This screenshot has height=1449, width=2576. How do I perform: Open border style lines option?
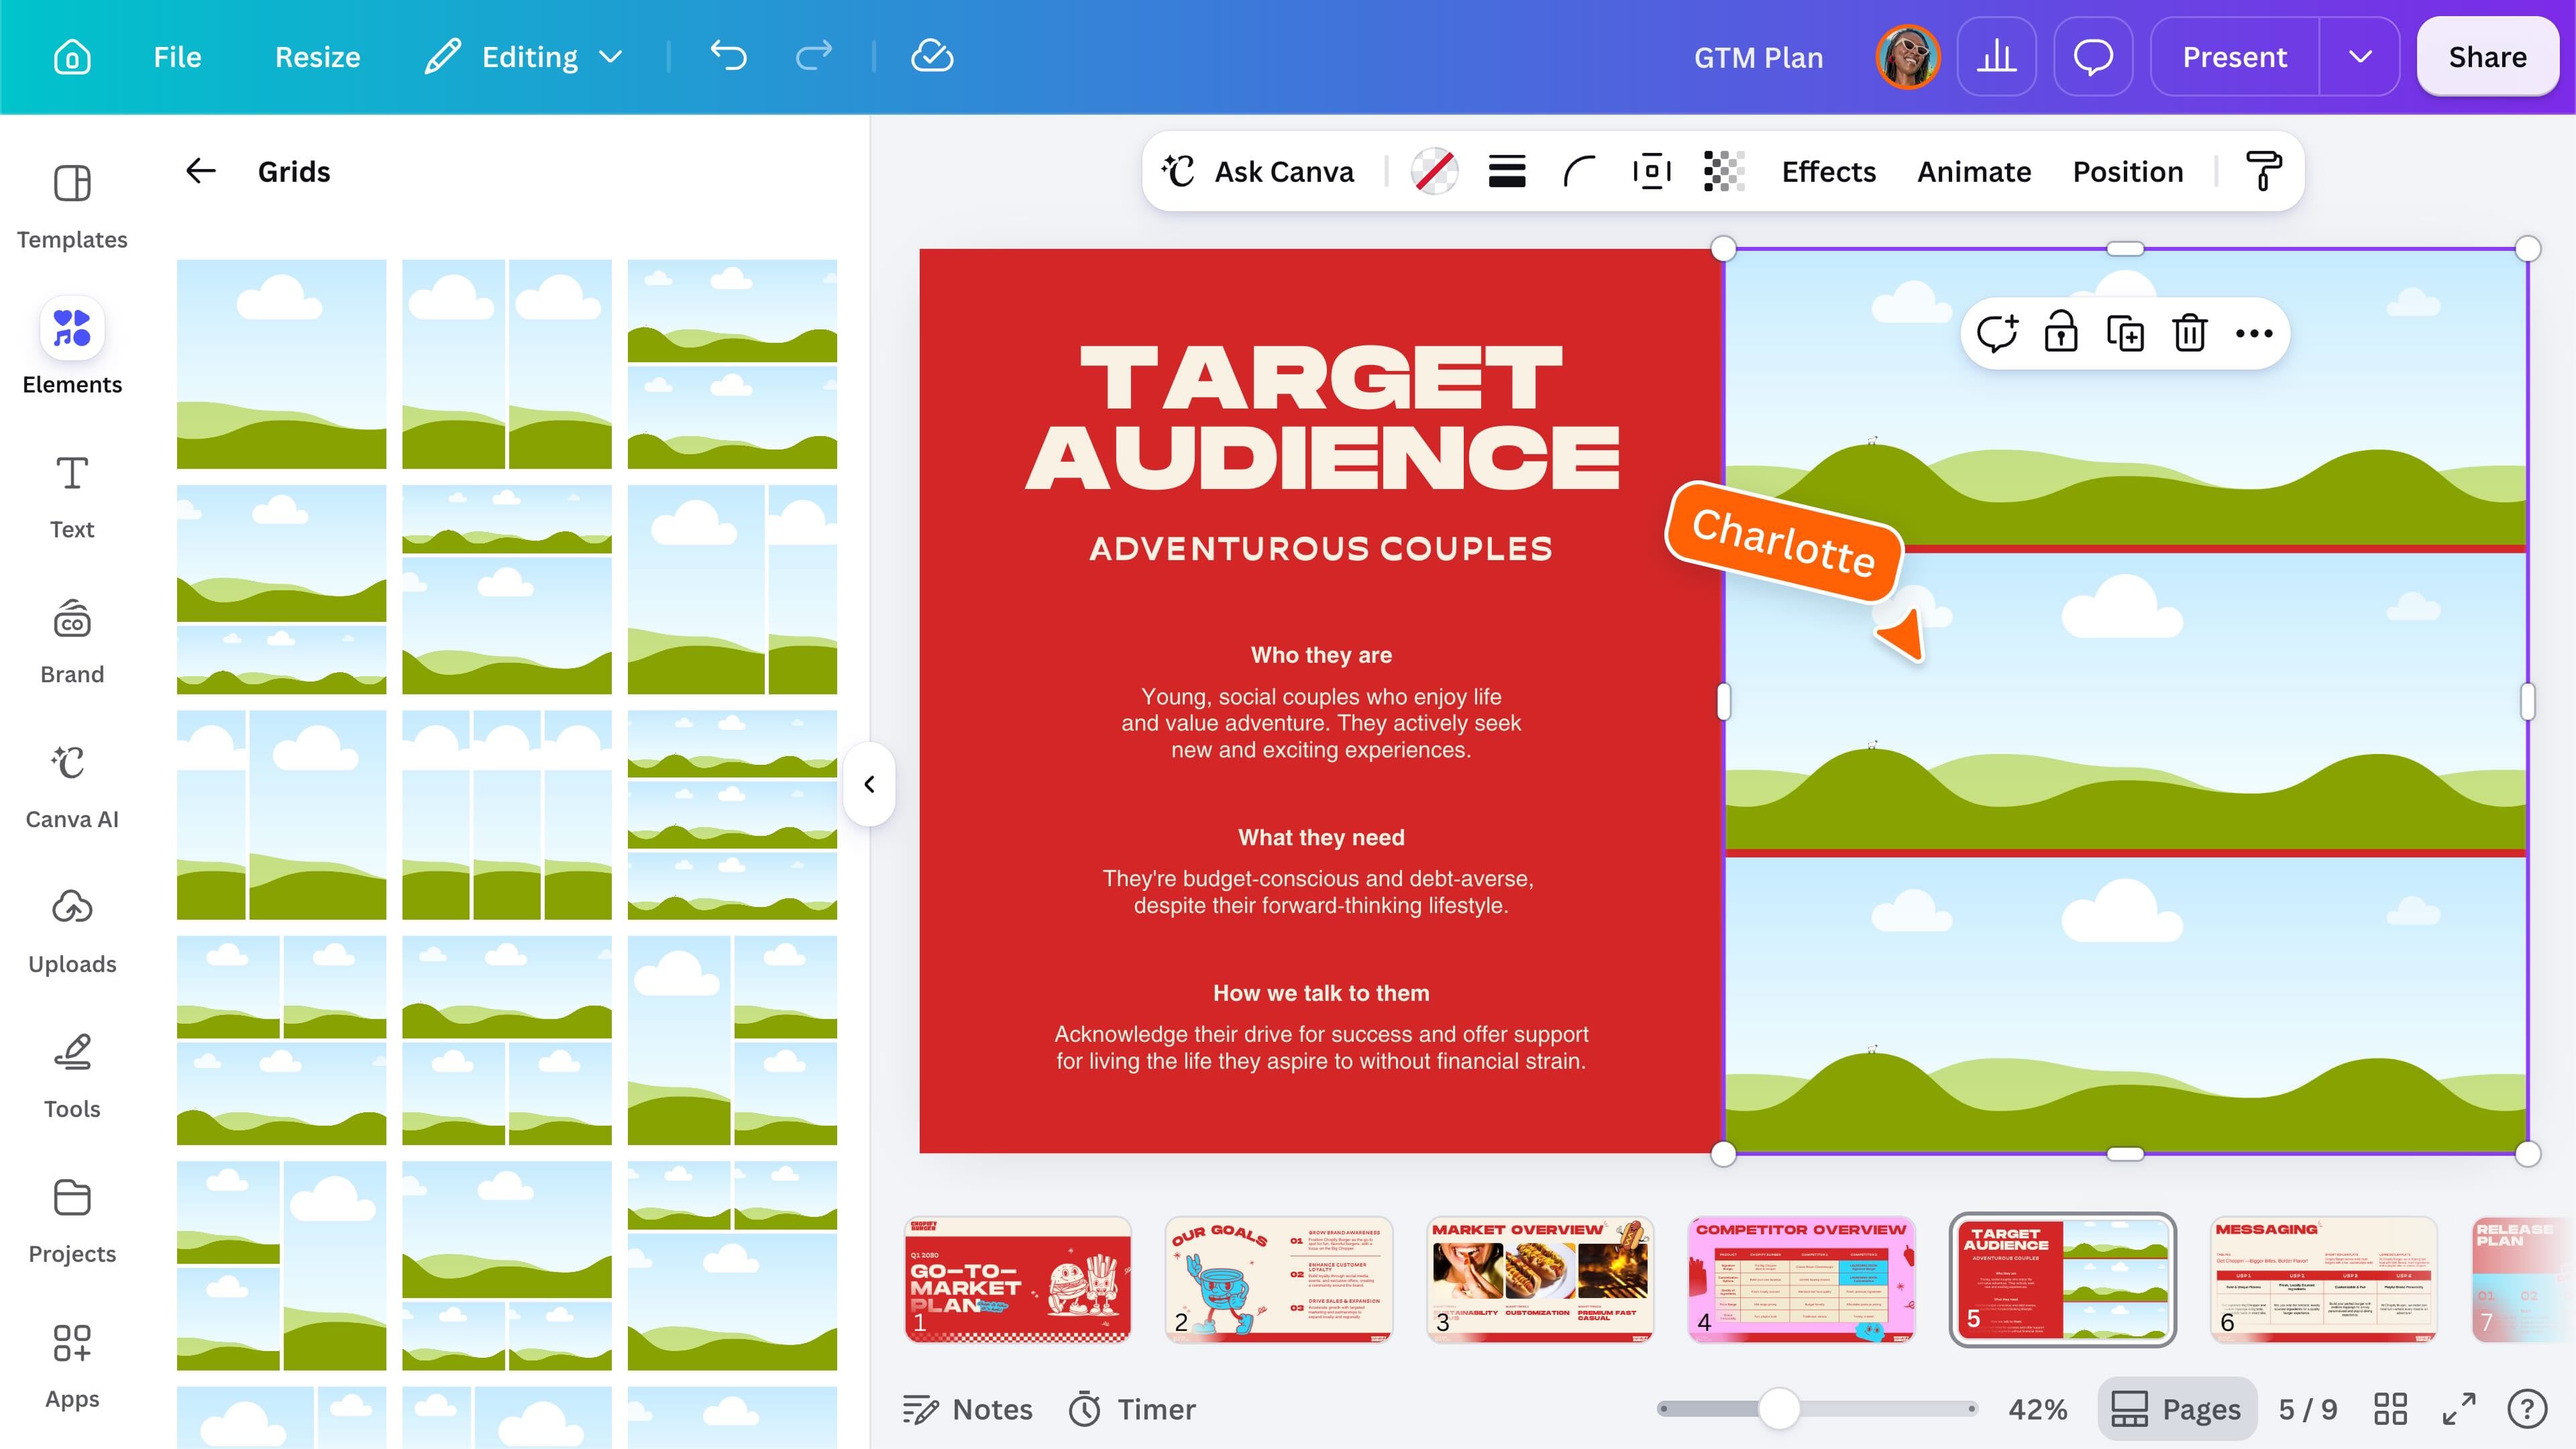(x=1506, y=171)
